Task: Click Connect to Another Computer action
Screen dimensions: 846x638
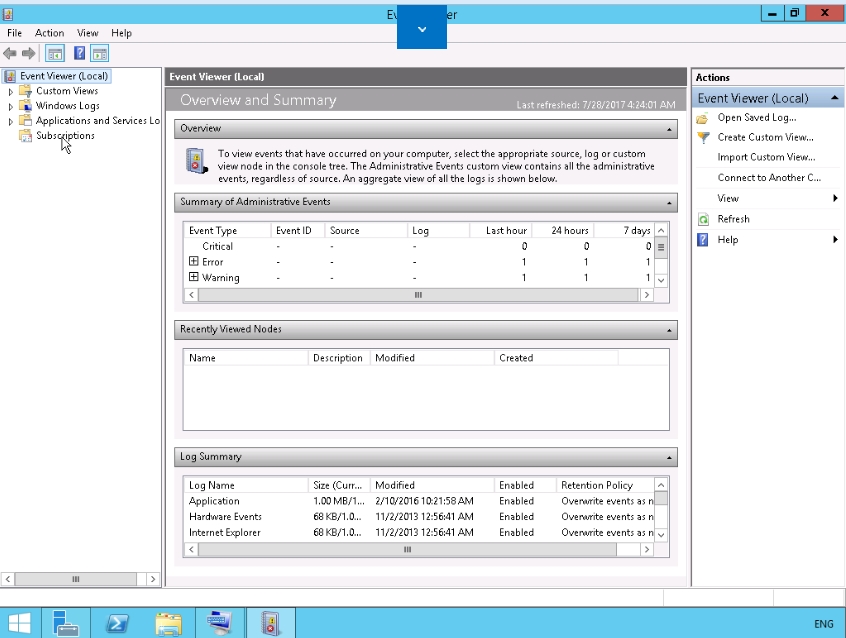Action: 769,178
